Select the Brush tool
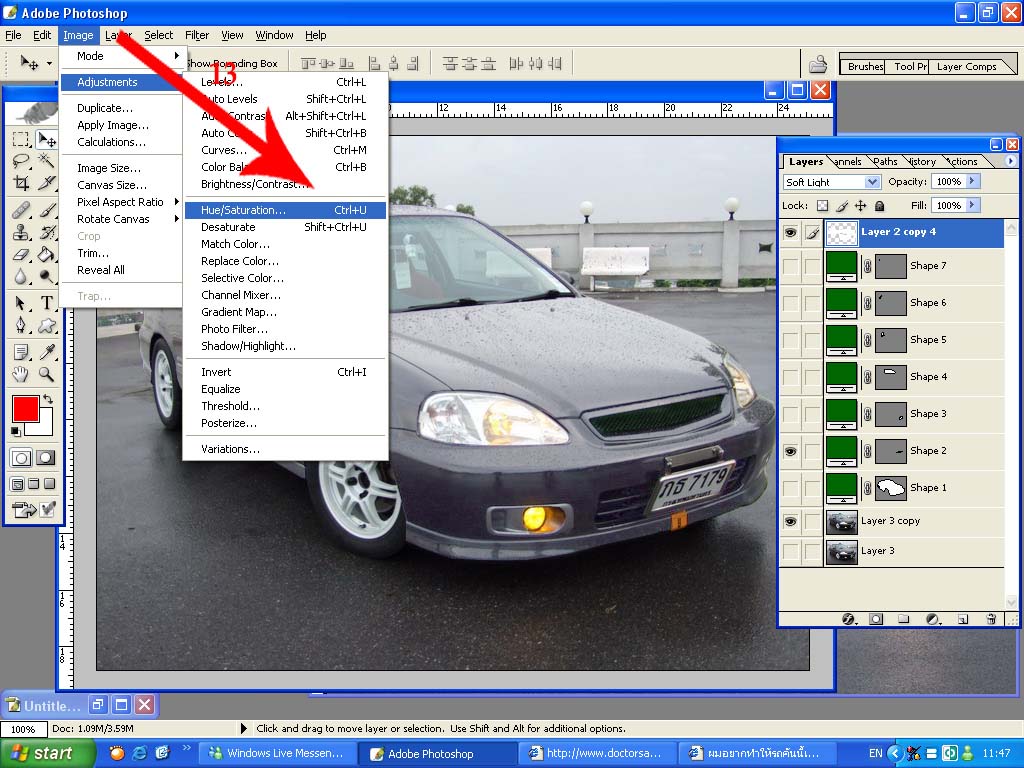Screen dimensions: 1024x768 tap(46, 210)
